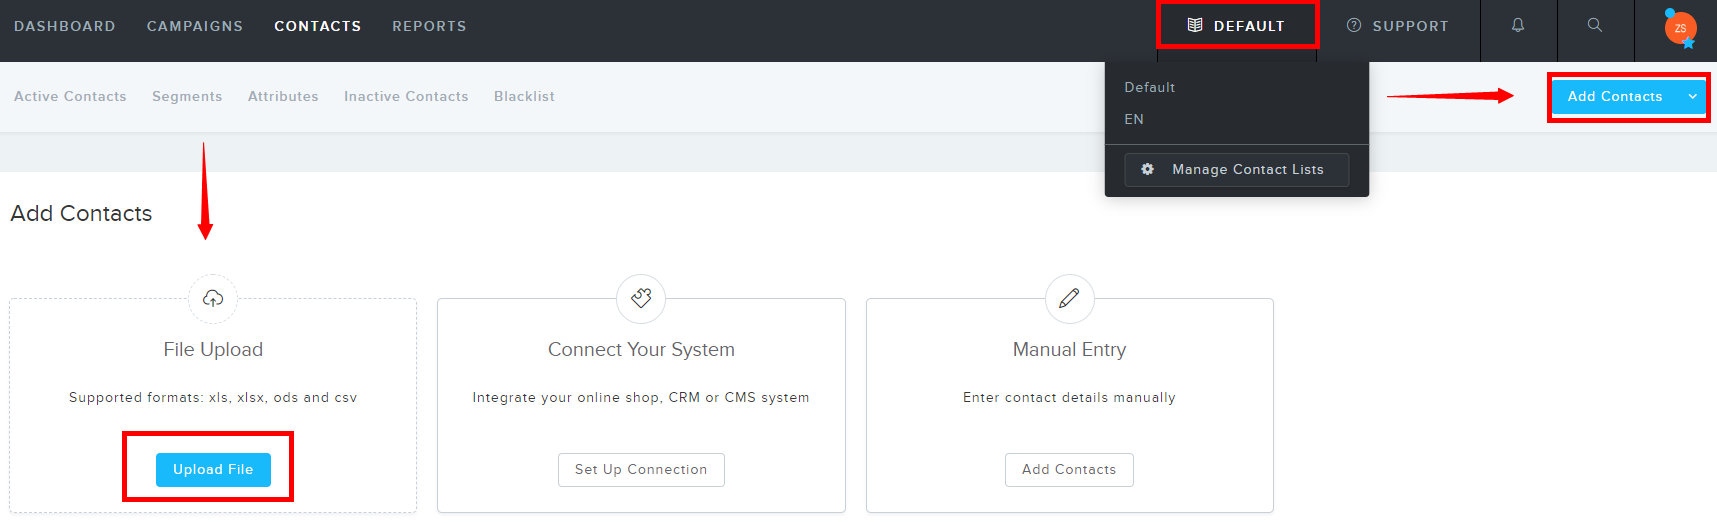Screen dimensions: 1717x523
Task: Click the support question mark icon
Action: (1354, 25)
